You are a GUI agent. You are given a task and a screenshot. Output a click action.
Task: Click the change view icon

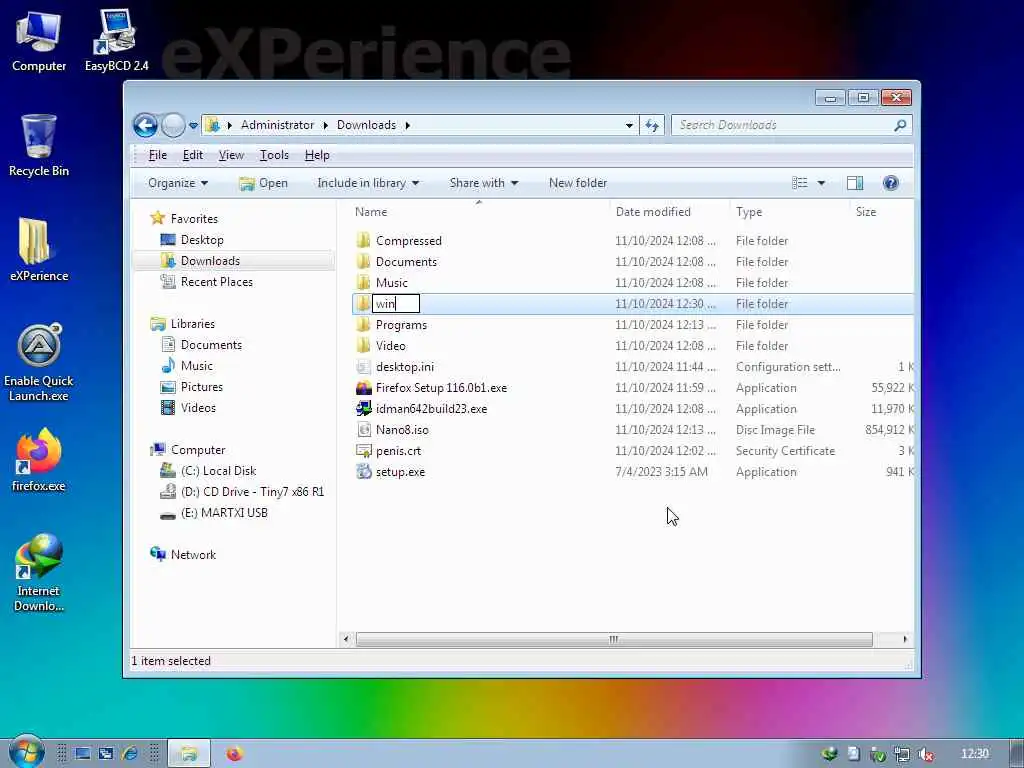click(800, 183)
